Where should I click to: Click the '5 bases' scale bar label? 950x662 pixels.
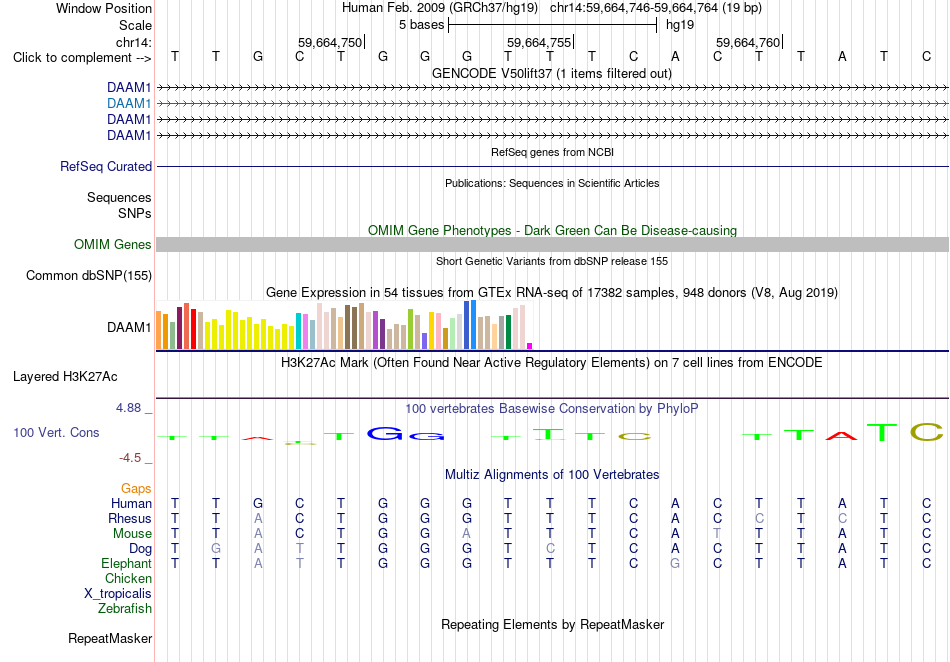tap(421, 25)
